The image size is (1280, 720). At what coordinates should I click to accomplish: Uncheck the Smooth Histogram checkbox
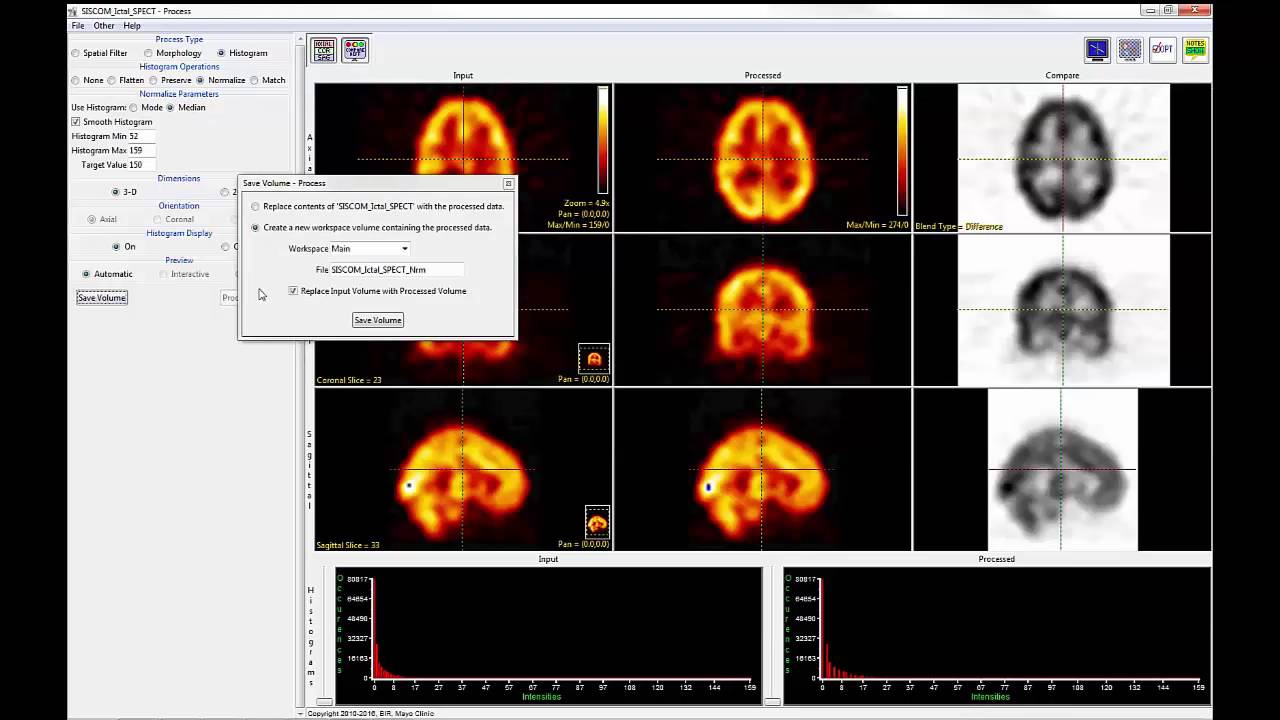tap(76, 122)
